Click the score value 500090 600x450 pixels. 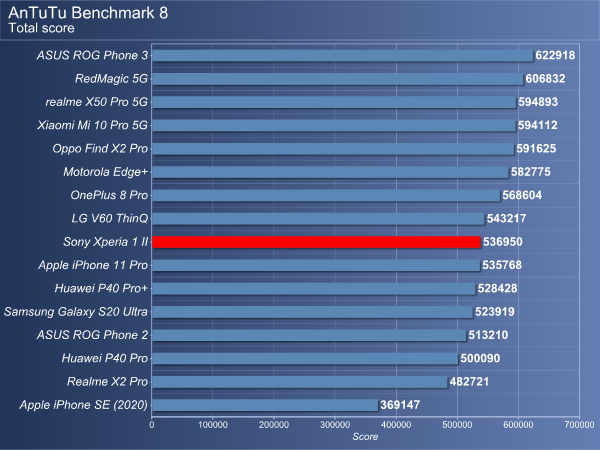[x=480, y=359]
